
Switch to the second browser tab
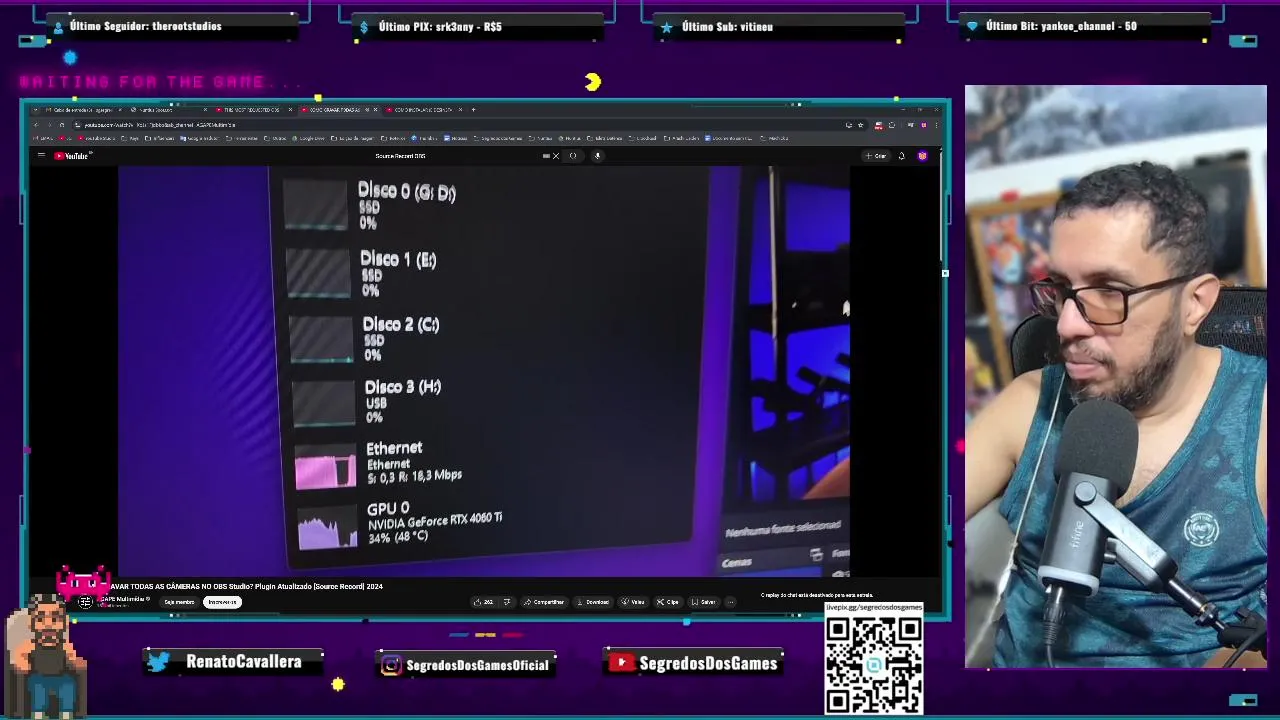pyautogui.click(x=169, y=109)
